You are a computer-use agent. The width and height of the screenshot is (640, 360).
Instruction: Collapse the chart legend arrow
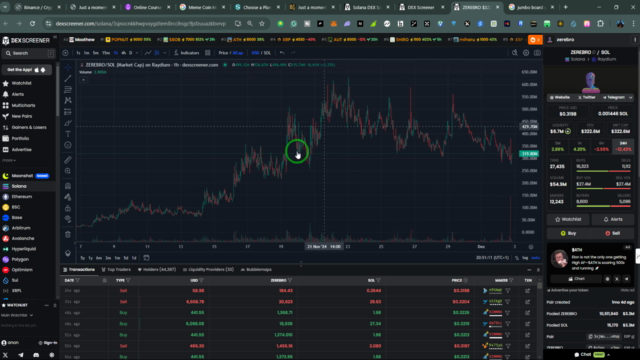[83, 80]
